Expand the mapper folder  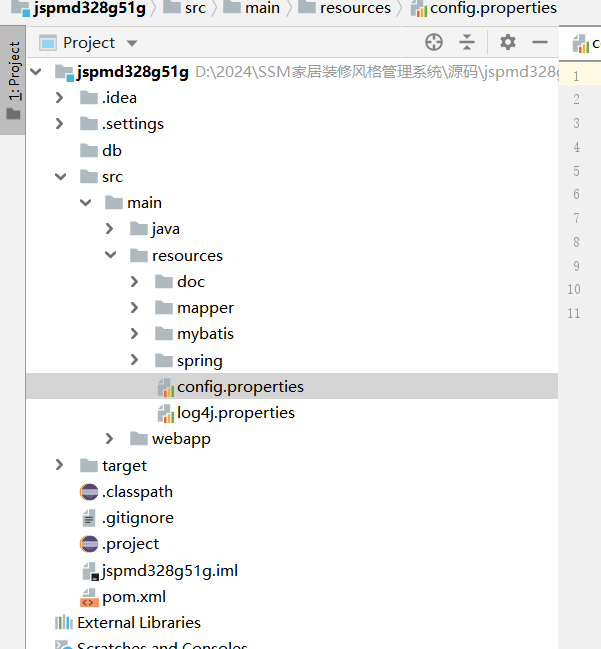tap(135, 308)
